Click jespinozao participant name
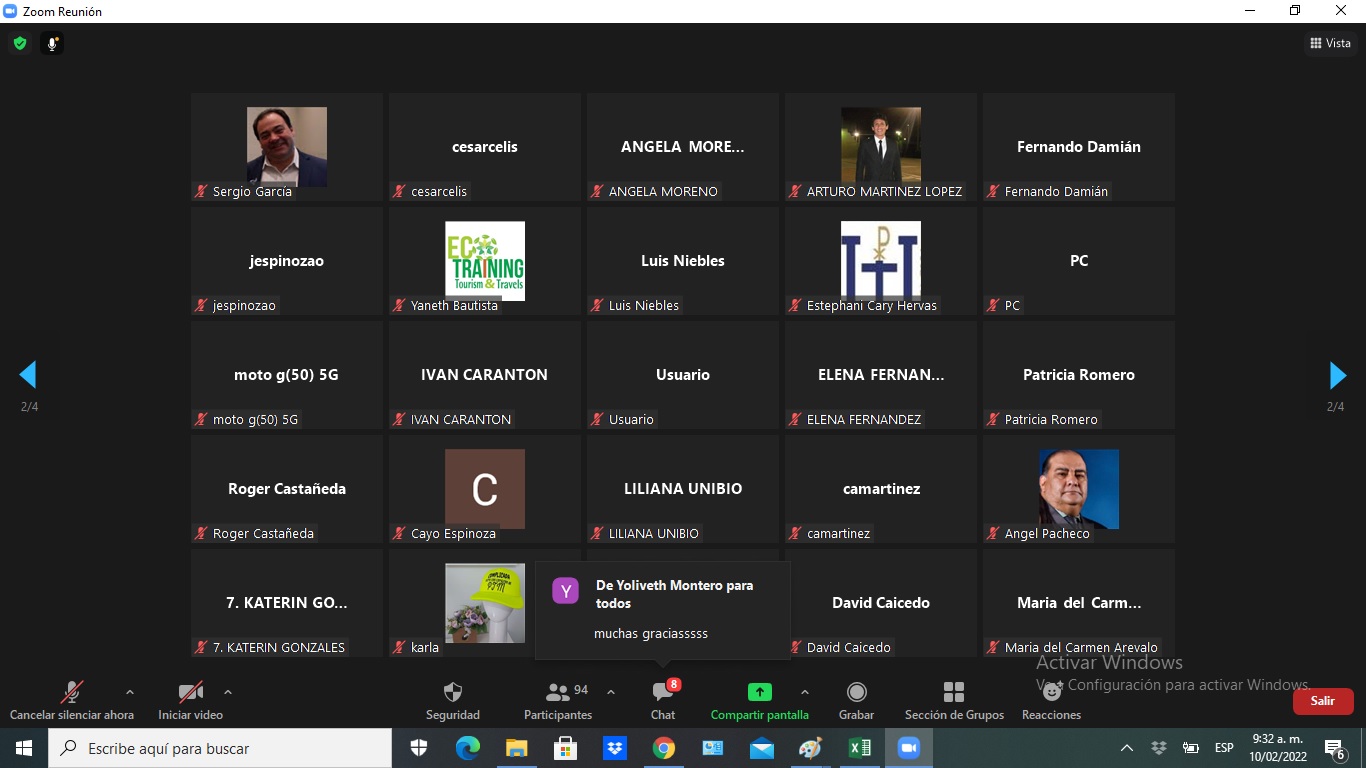The height and width of the screenshot is (768, 1366). coord(287,261)
